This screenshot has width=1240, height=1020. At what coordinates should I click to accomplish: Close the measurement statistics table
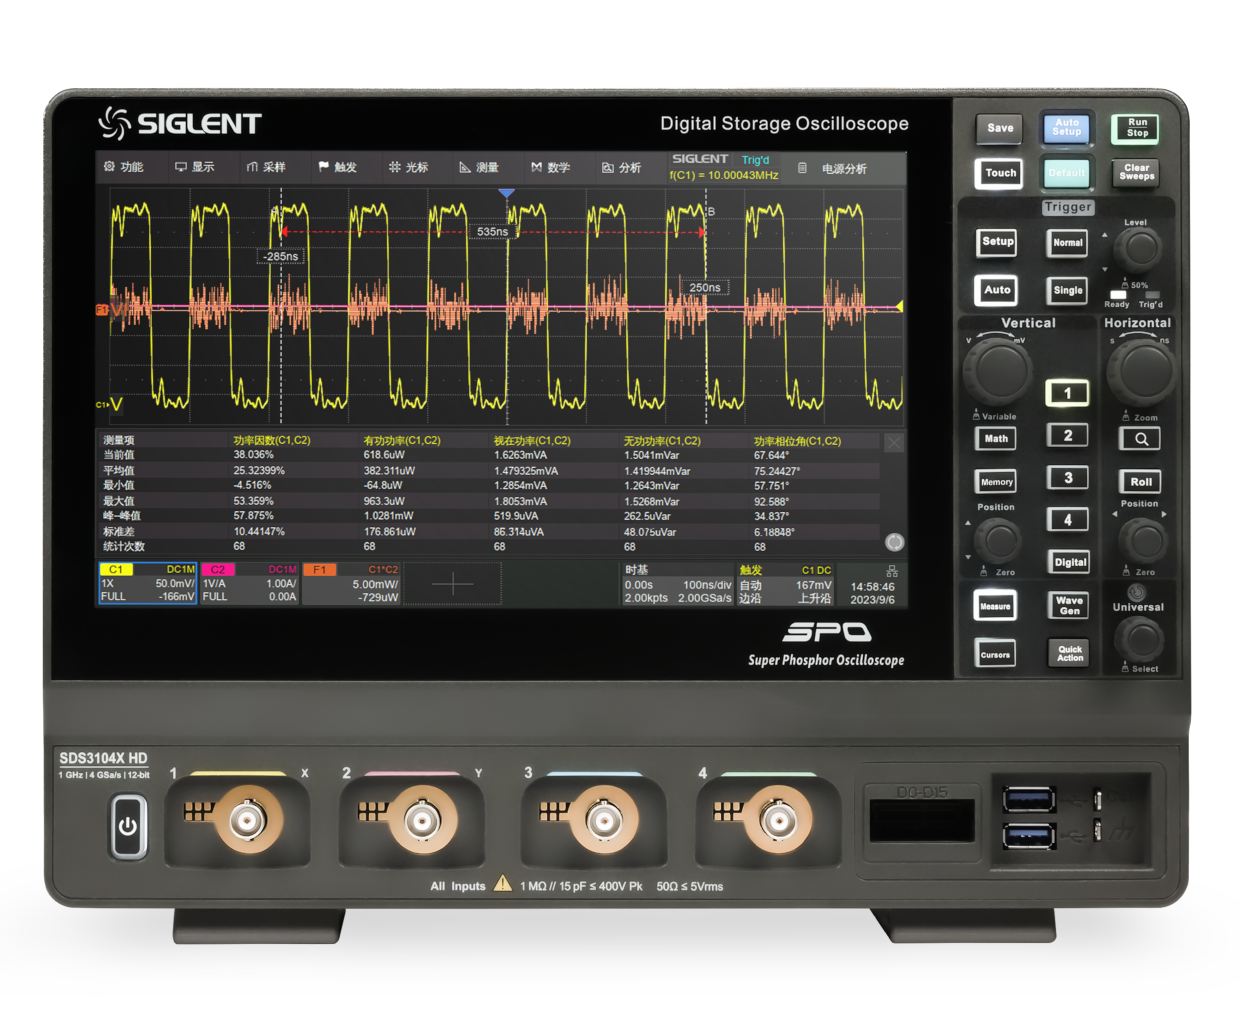[x=894, y=442]
